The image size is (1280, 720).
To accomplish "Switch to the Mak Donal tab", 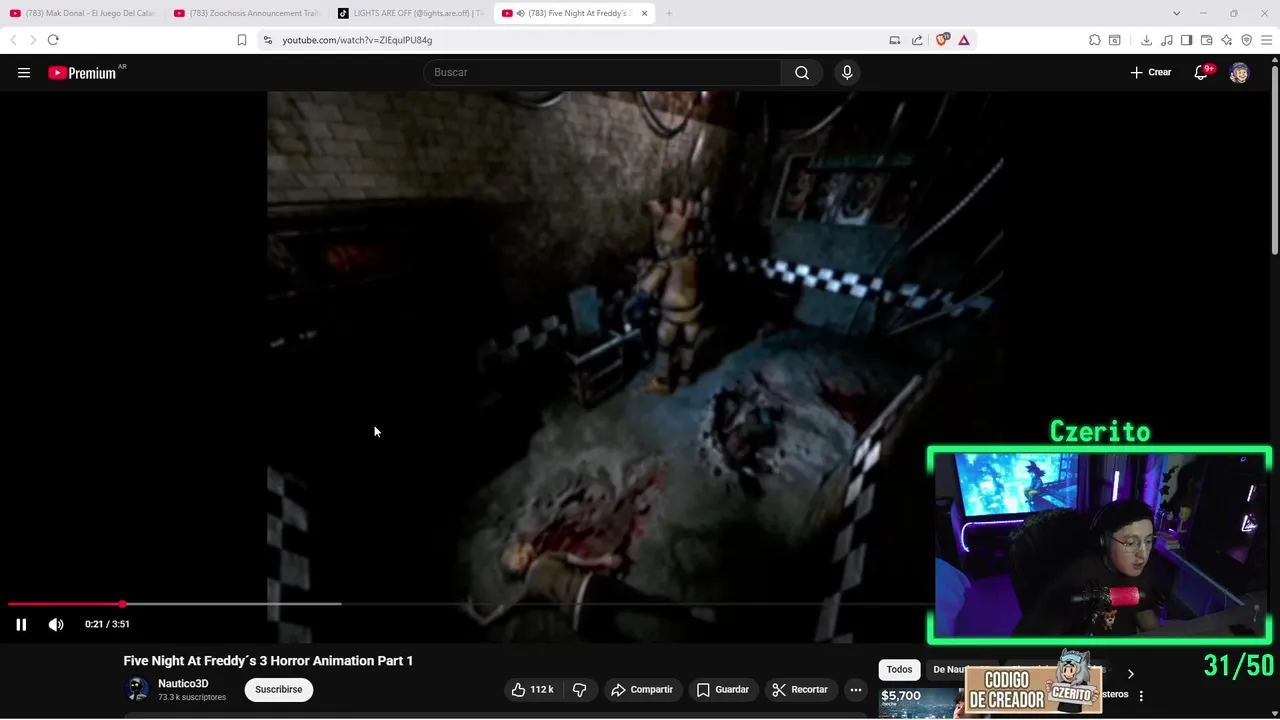I will [83, 13].
